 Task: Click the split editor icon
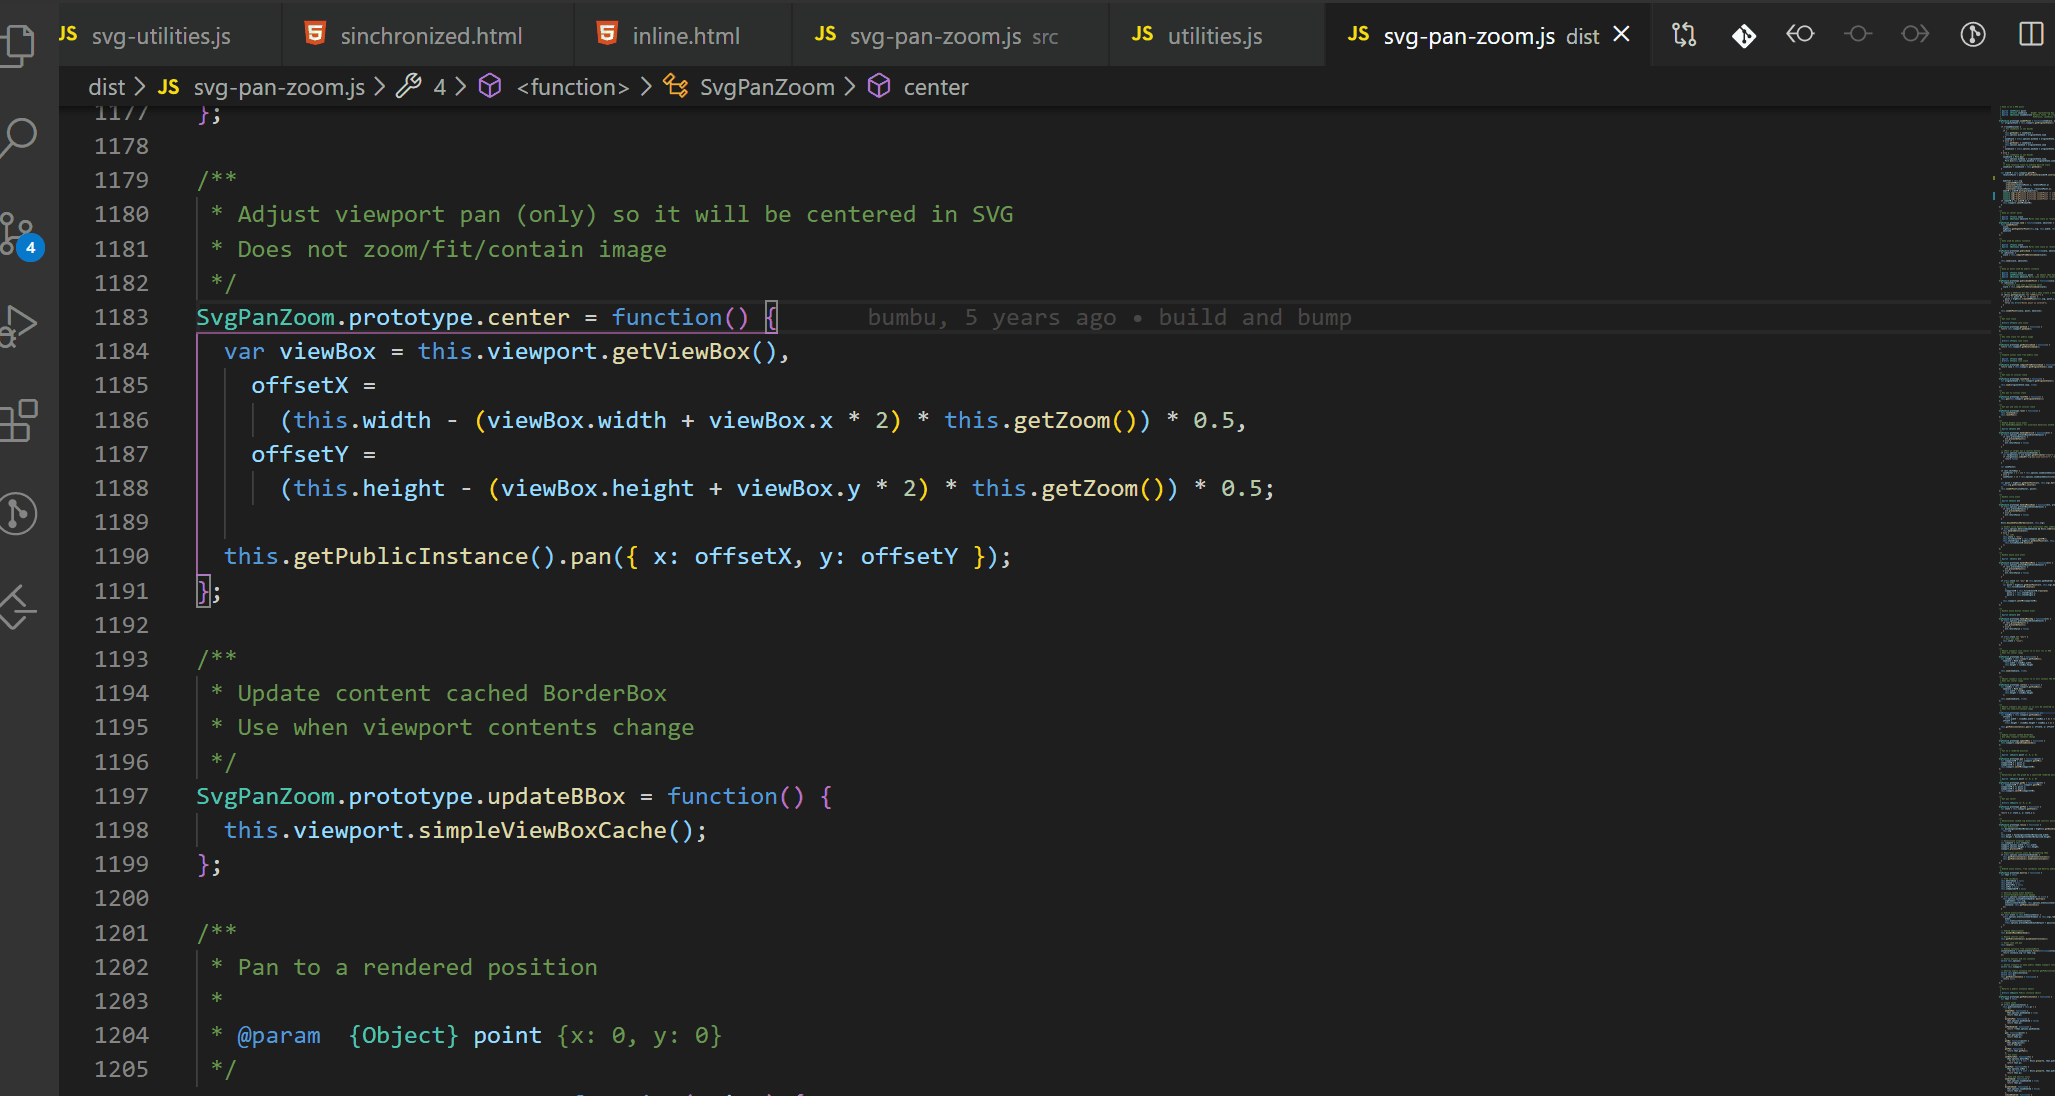(2030, 35)
